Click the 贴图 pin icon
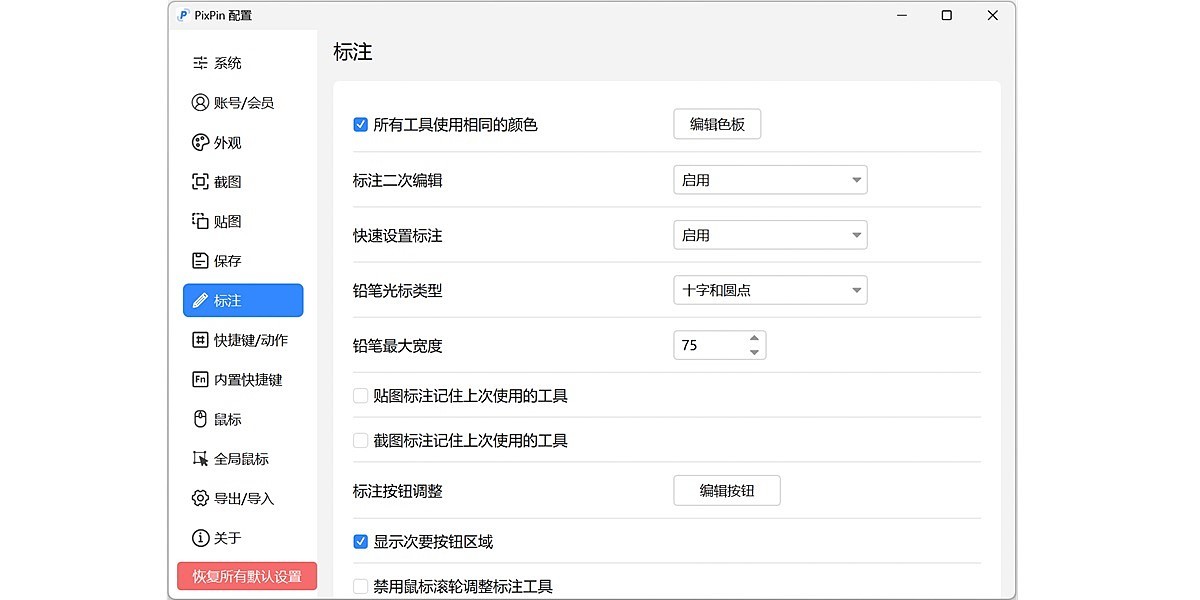 [x=200, y=221]
